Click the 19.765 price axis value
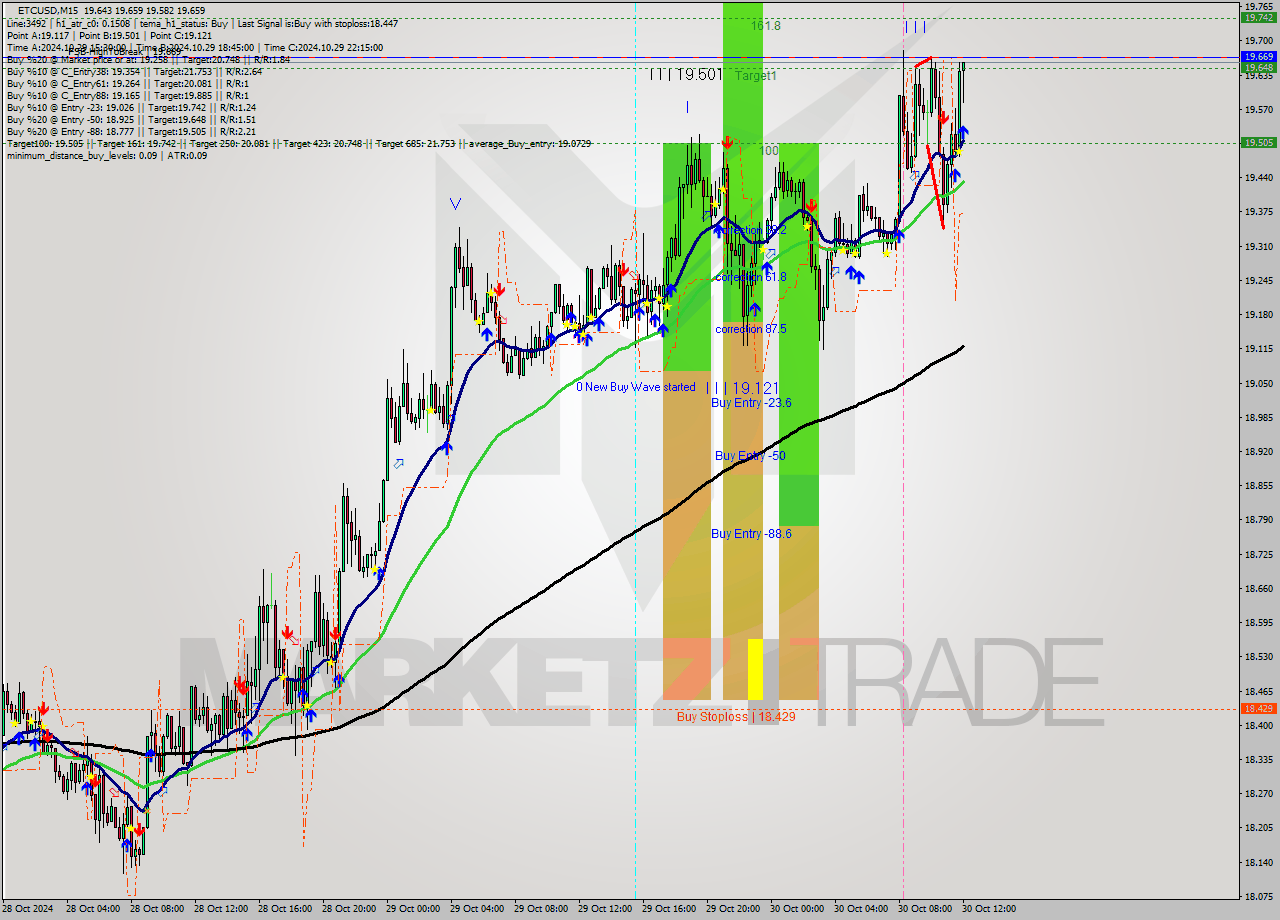Screen dimensions: 1280x920 pyautogui.click(x=1258, y=6)
